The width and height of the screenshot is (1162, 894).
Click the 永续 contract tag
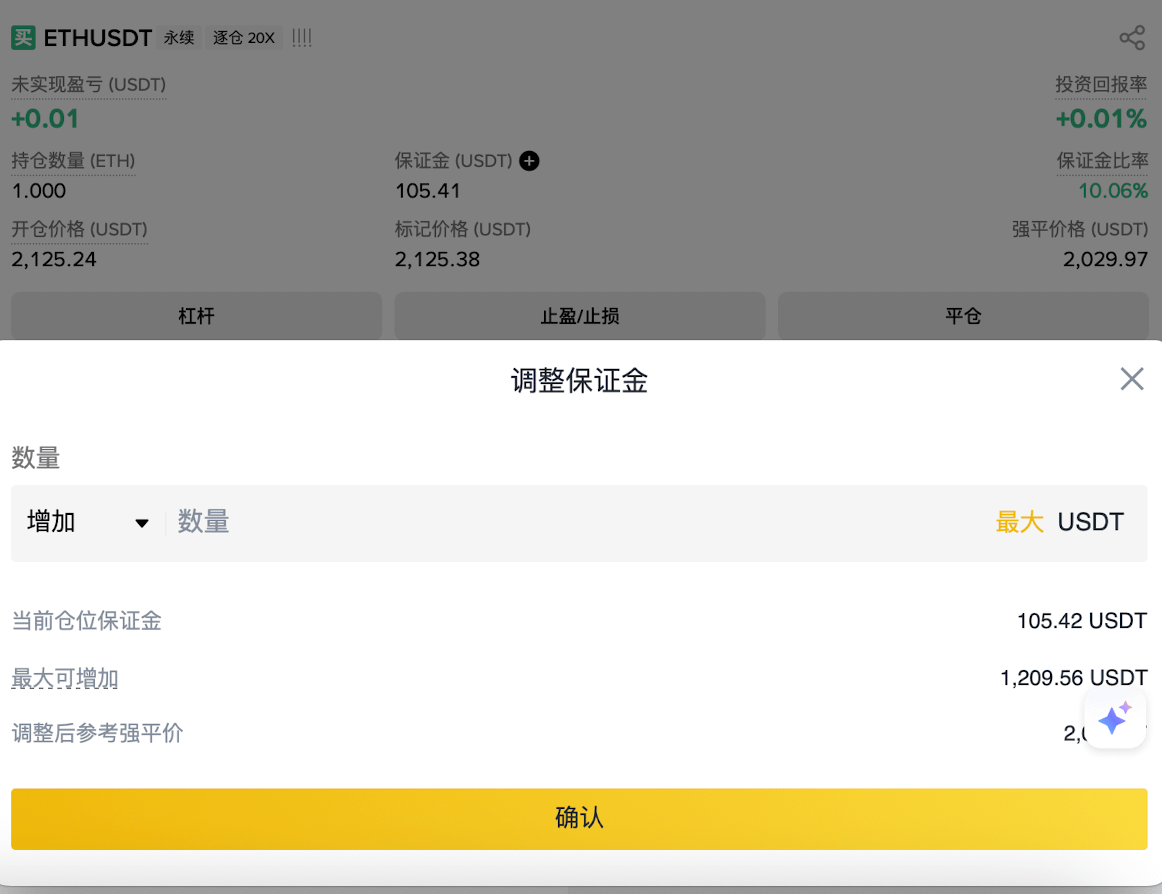pyautogui.click(x=179, y=38)
